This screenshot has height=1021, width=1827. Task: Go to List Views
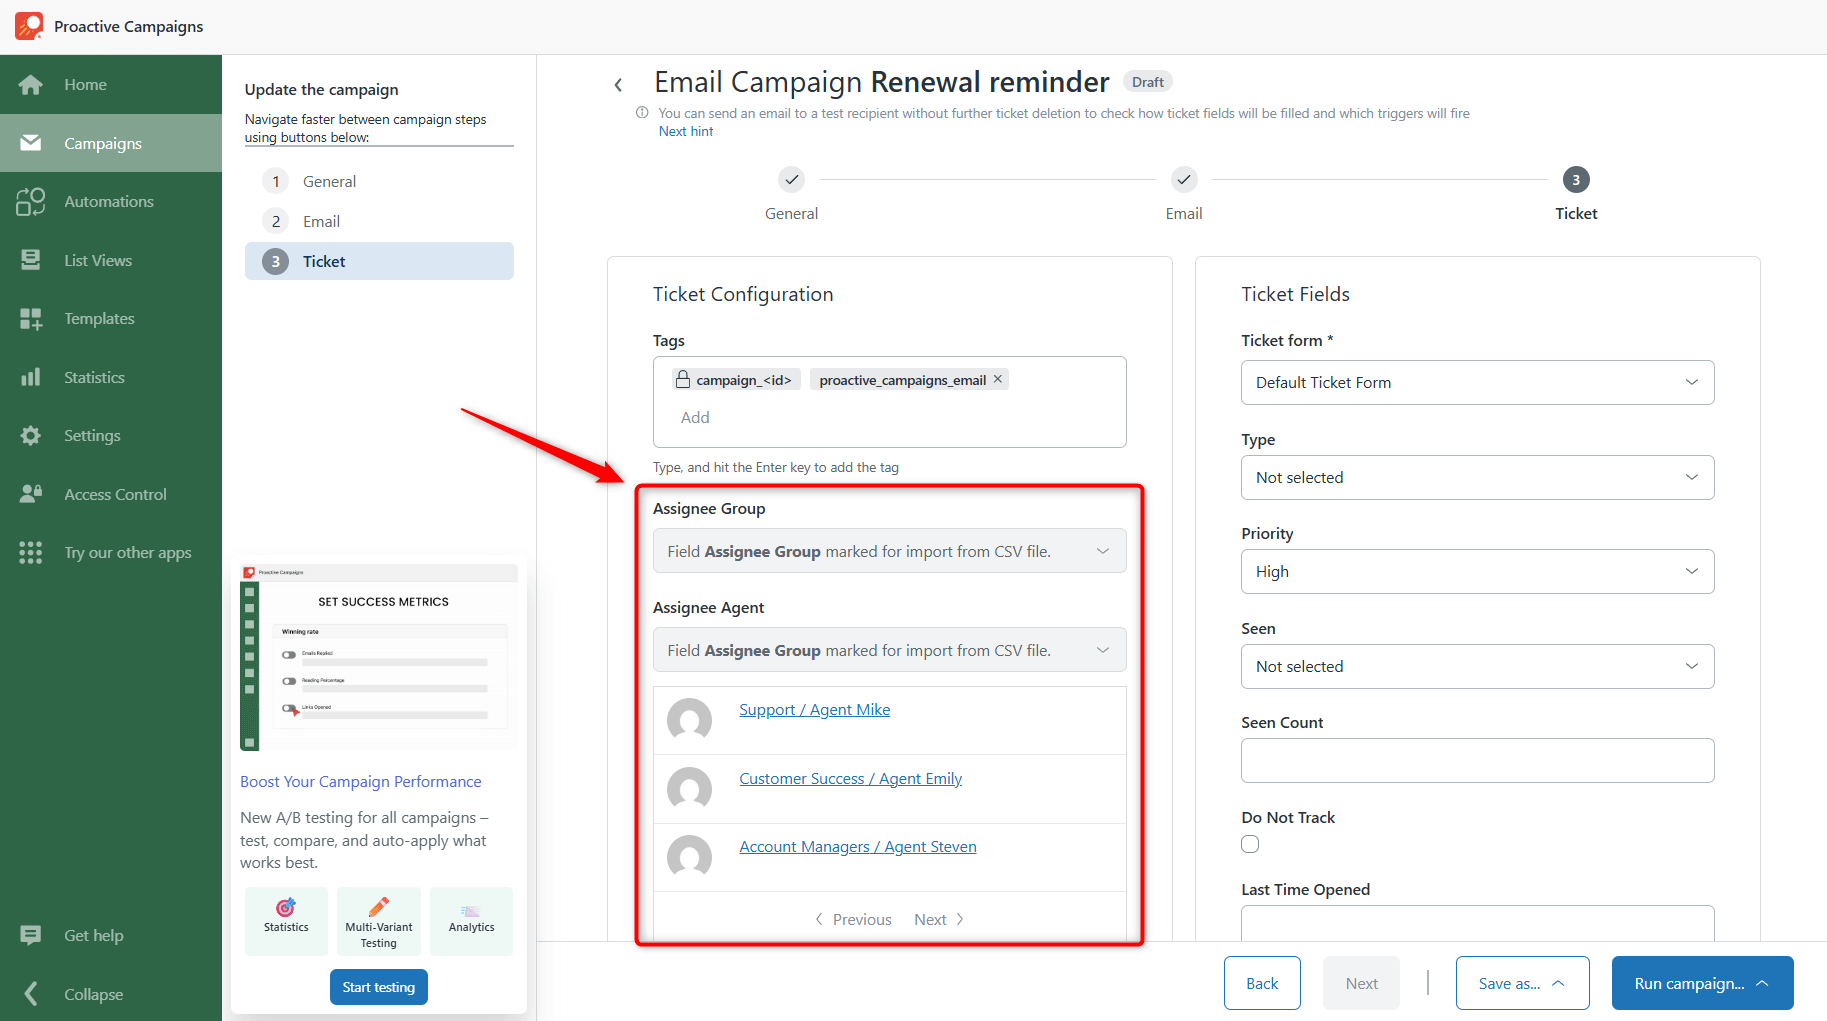tap(97, 259)
